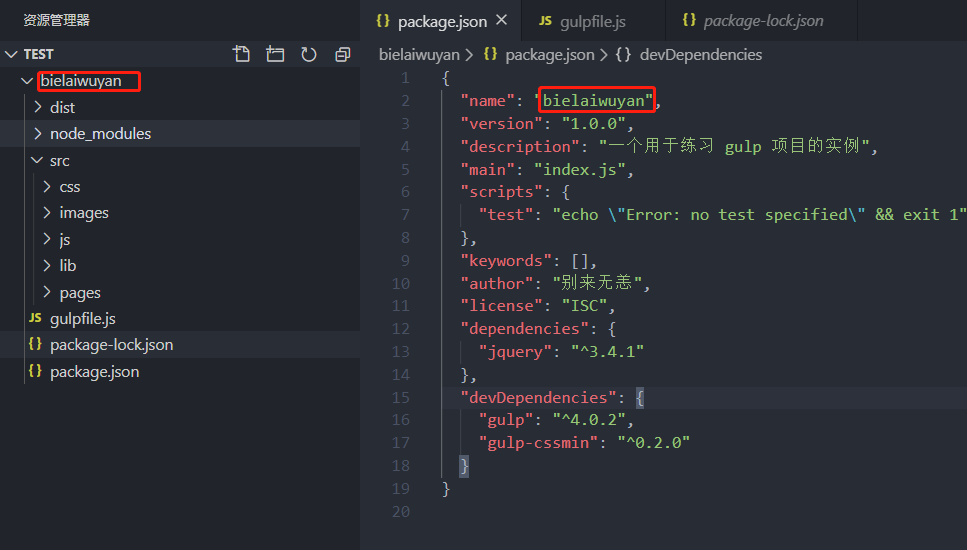Click the "^0.2.0" value on line 17
This screenshot has height=550, width=967.
click(653, 443)
